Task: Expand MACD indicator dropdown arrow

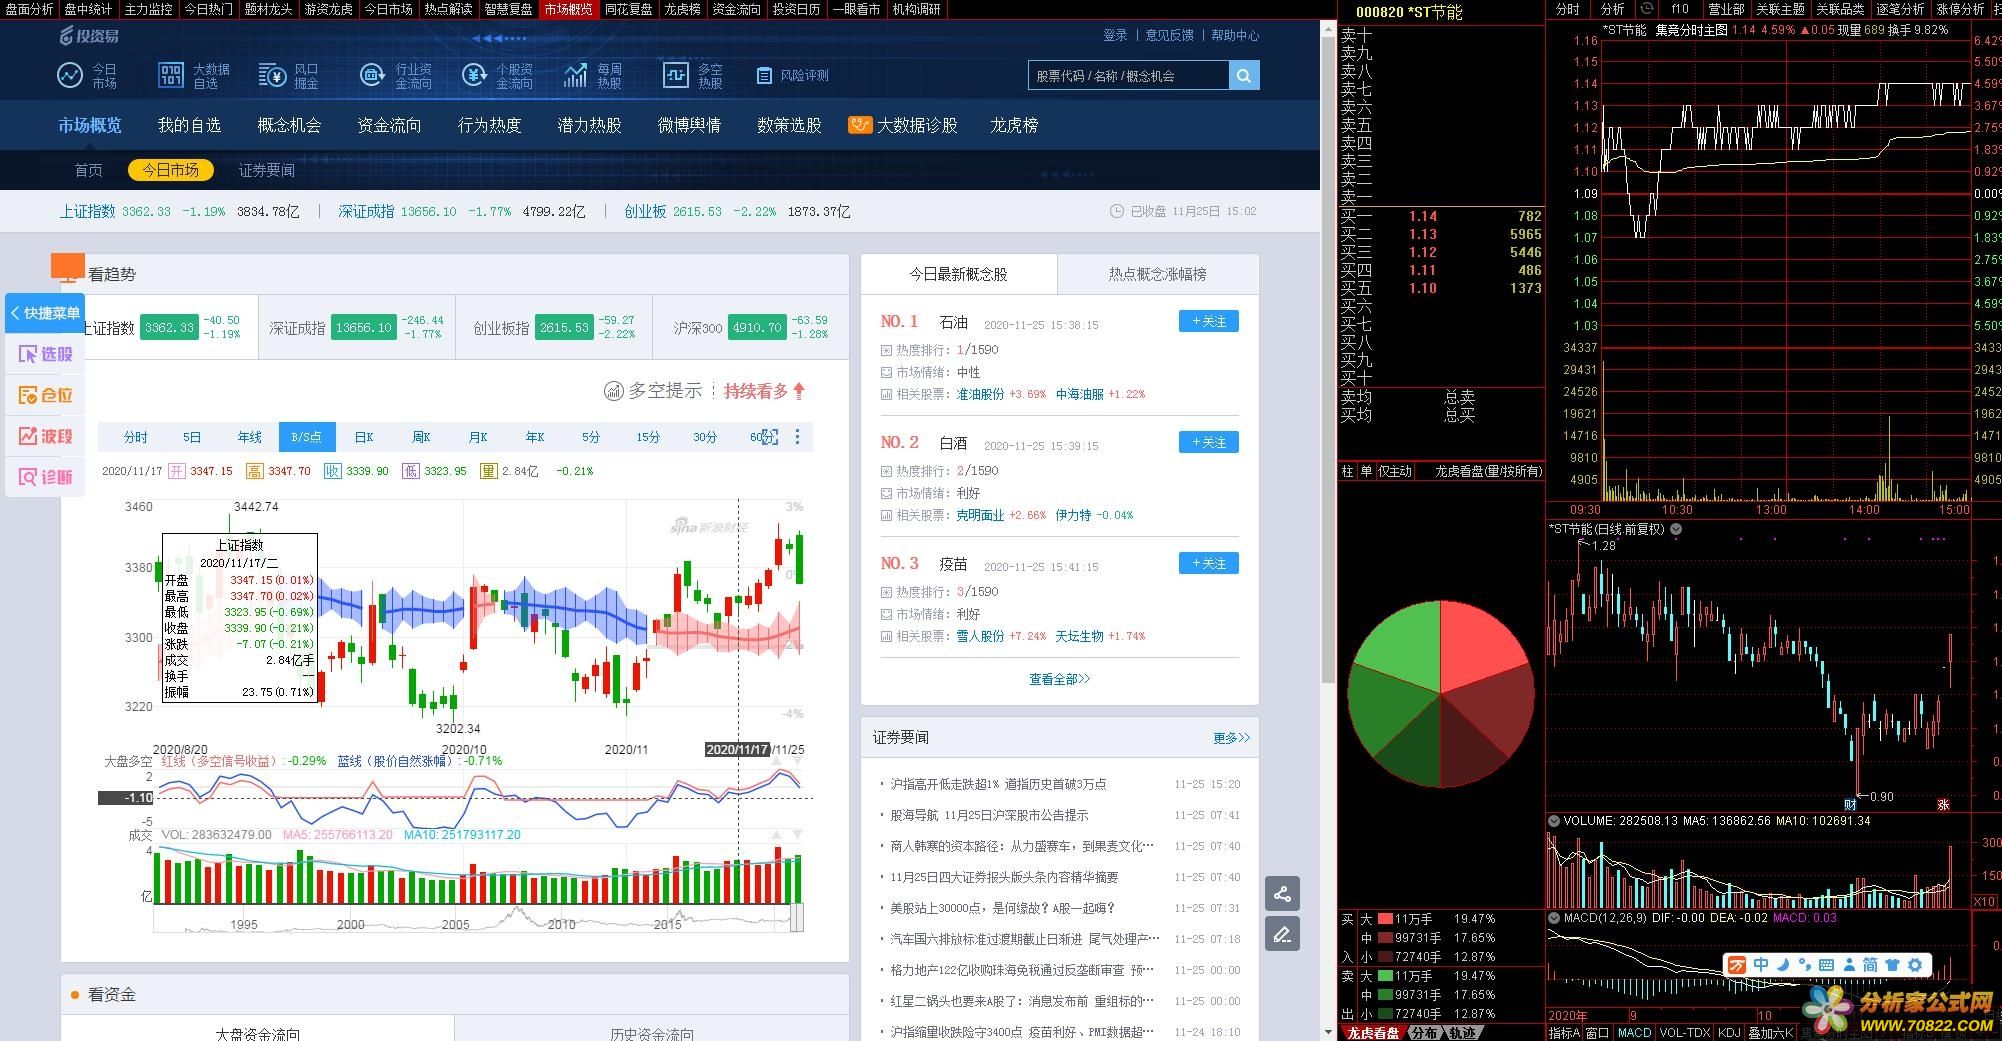Action: (x=1554, y=917)
